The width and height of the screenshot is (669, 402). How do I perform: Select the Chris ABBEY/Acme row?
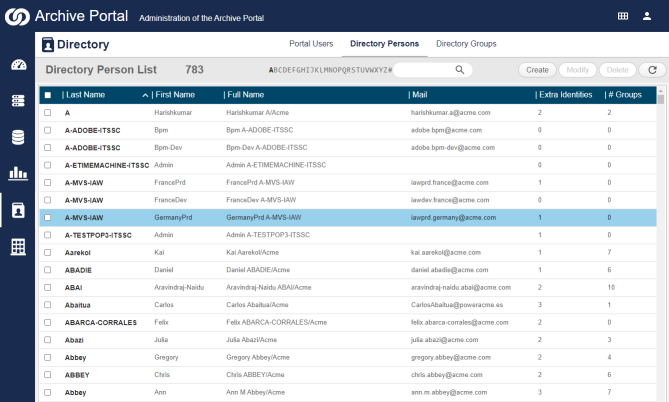(x=348, y=375)
